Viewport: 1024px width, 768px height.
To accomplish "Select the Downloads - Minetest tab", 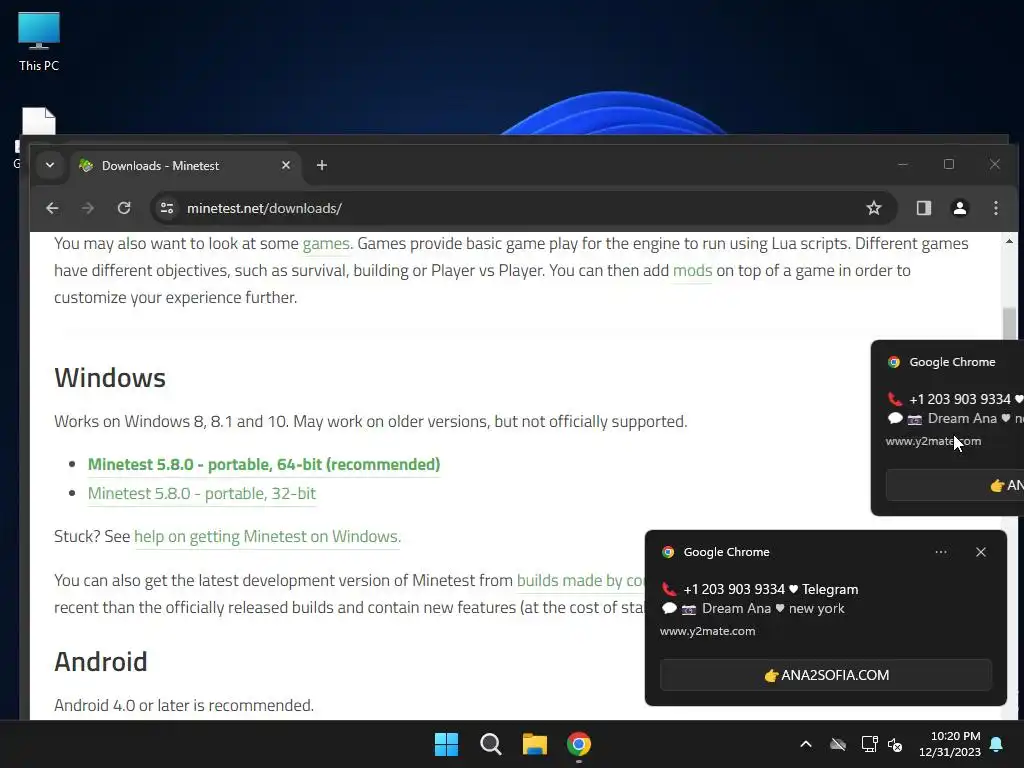I will tap(185, 166).
